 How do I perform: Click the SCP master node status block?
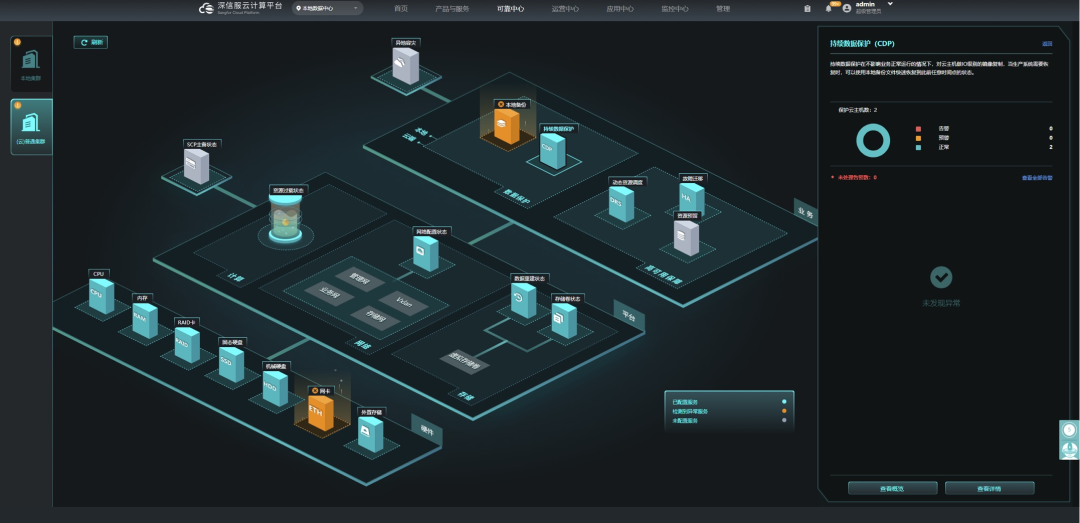tap(197, 166)
